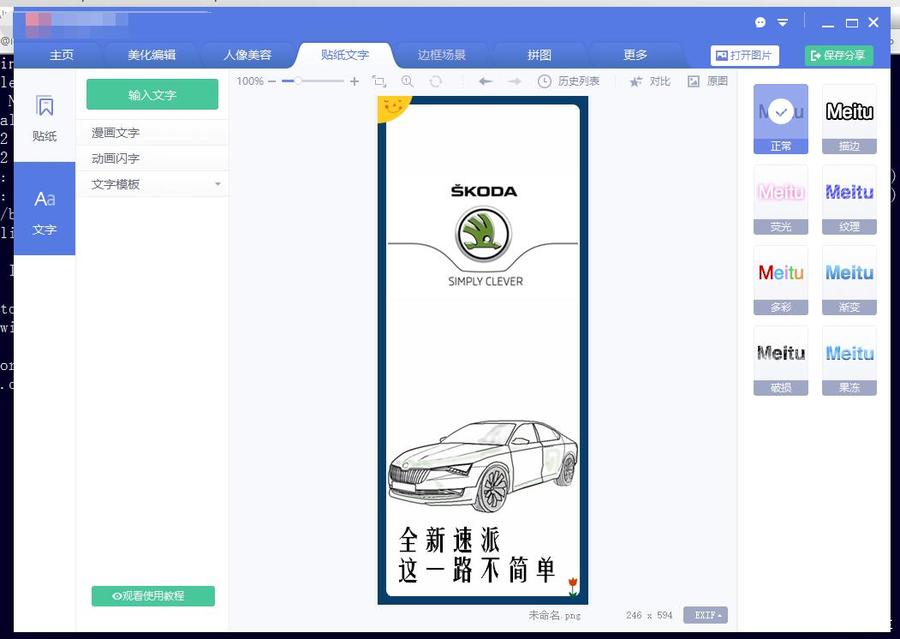The height and width of the screenshot is (639, 900).
Task: Click the zoom out minus icon
Action: [272, 82]
